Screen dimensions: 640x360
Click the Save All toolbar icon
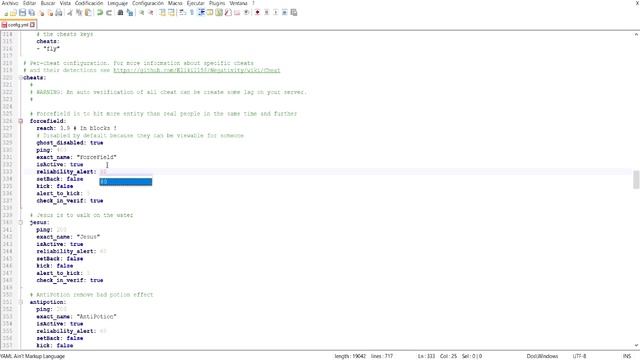(31, 13)
